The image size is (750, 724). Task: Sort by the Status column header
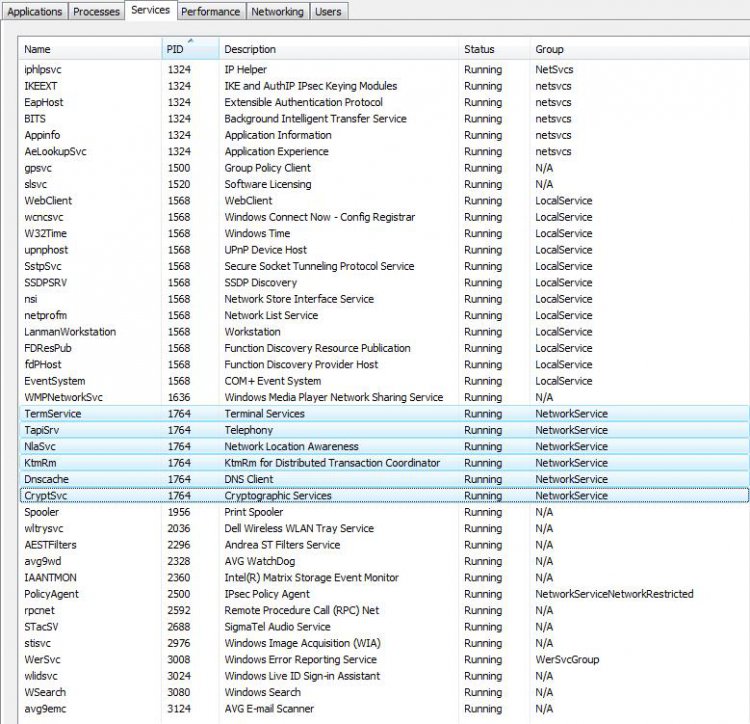[494, 49]
